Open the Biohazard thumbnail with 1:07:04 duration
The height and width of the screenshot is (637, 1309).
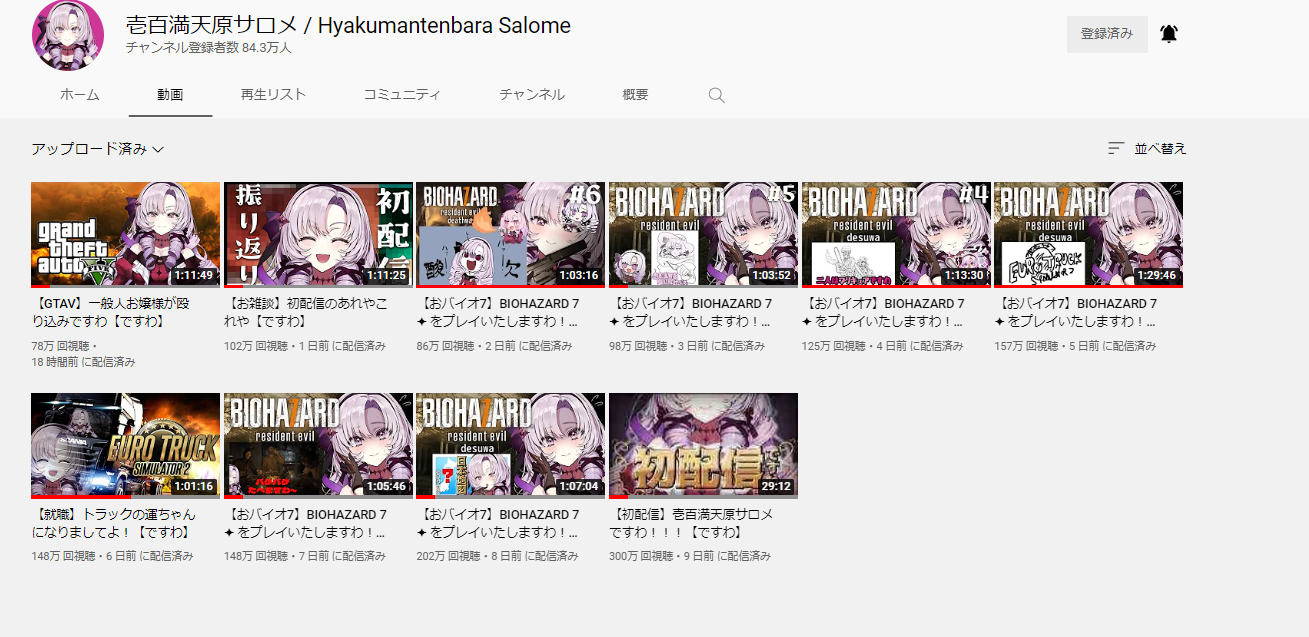pos(510,445)
